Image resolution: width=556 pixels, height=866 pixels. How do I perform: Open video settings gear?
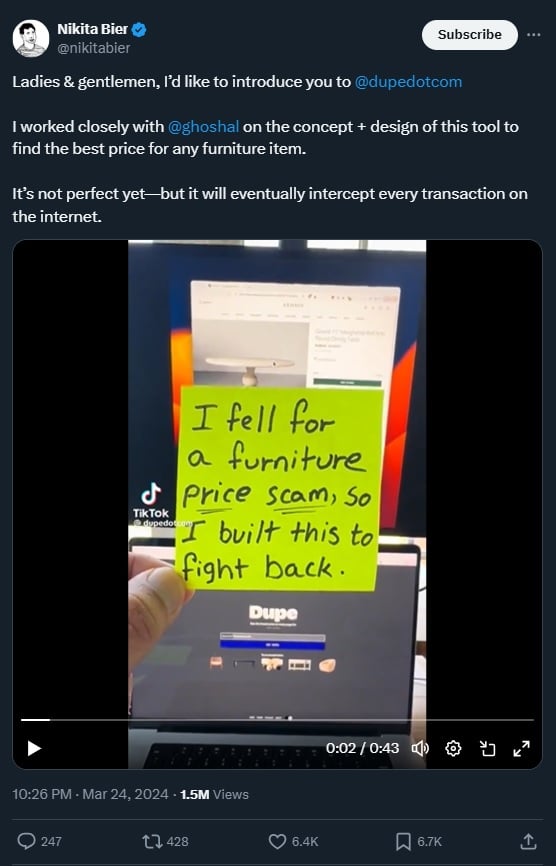click(x=453, y=748)
